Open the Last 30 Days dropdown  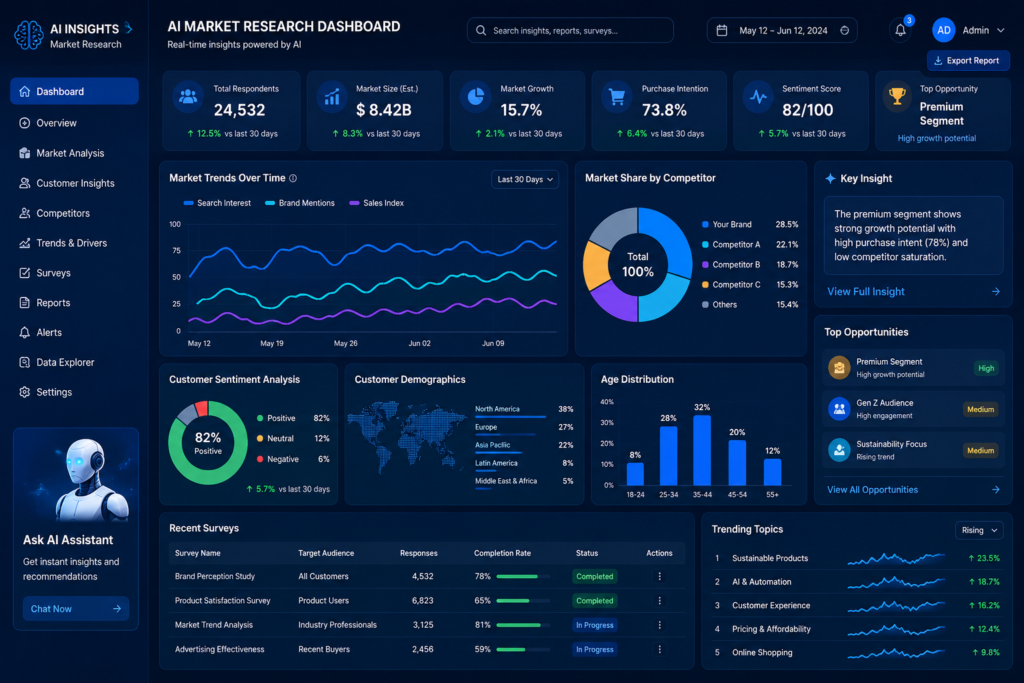524,180
